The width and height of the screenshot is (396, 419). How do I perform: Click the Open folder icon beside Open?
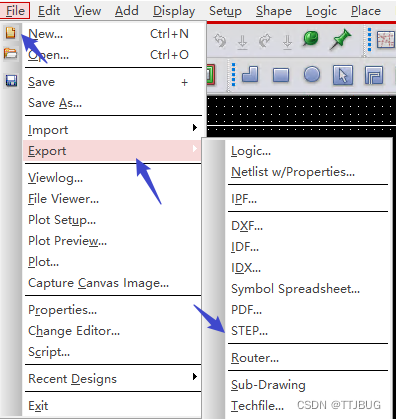(11, 53)
